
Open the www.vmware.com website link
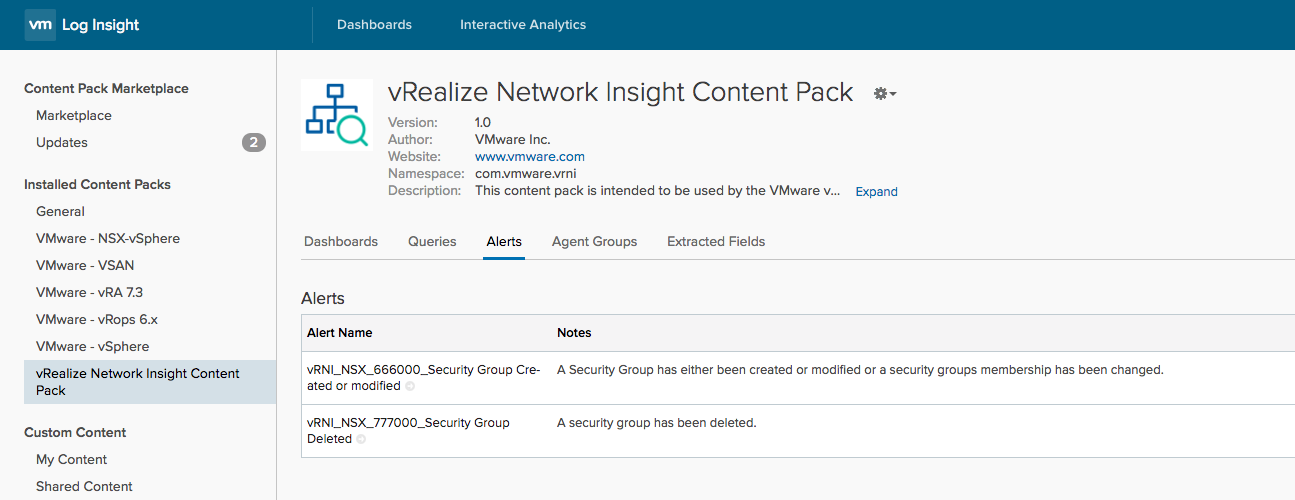[530, 157]
